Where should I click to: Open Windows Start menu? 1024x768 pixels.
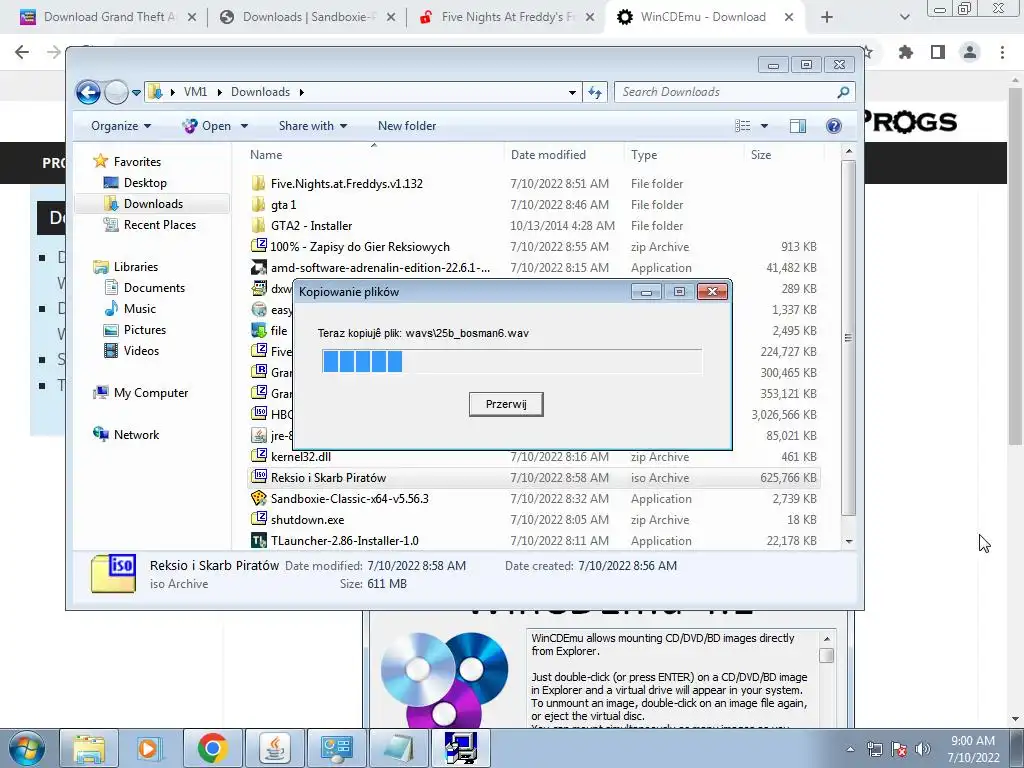point(26,748)
